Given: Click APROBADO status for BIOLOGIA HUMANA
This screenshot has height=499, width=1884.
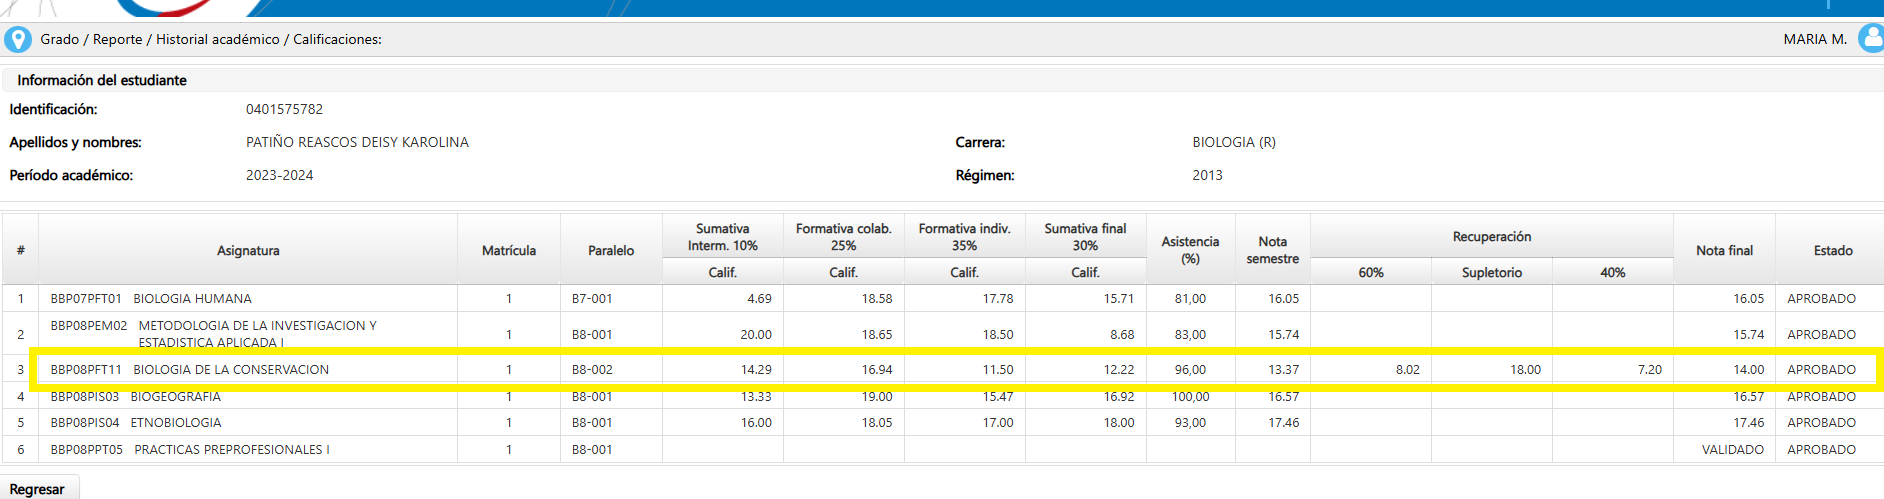Looking at the screenshot, I should (1821, 298).
